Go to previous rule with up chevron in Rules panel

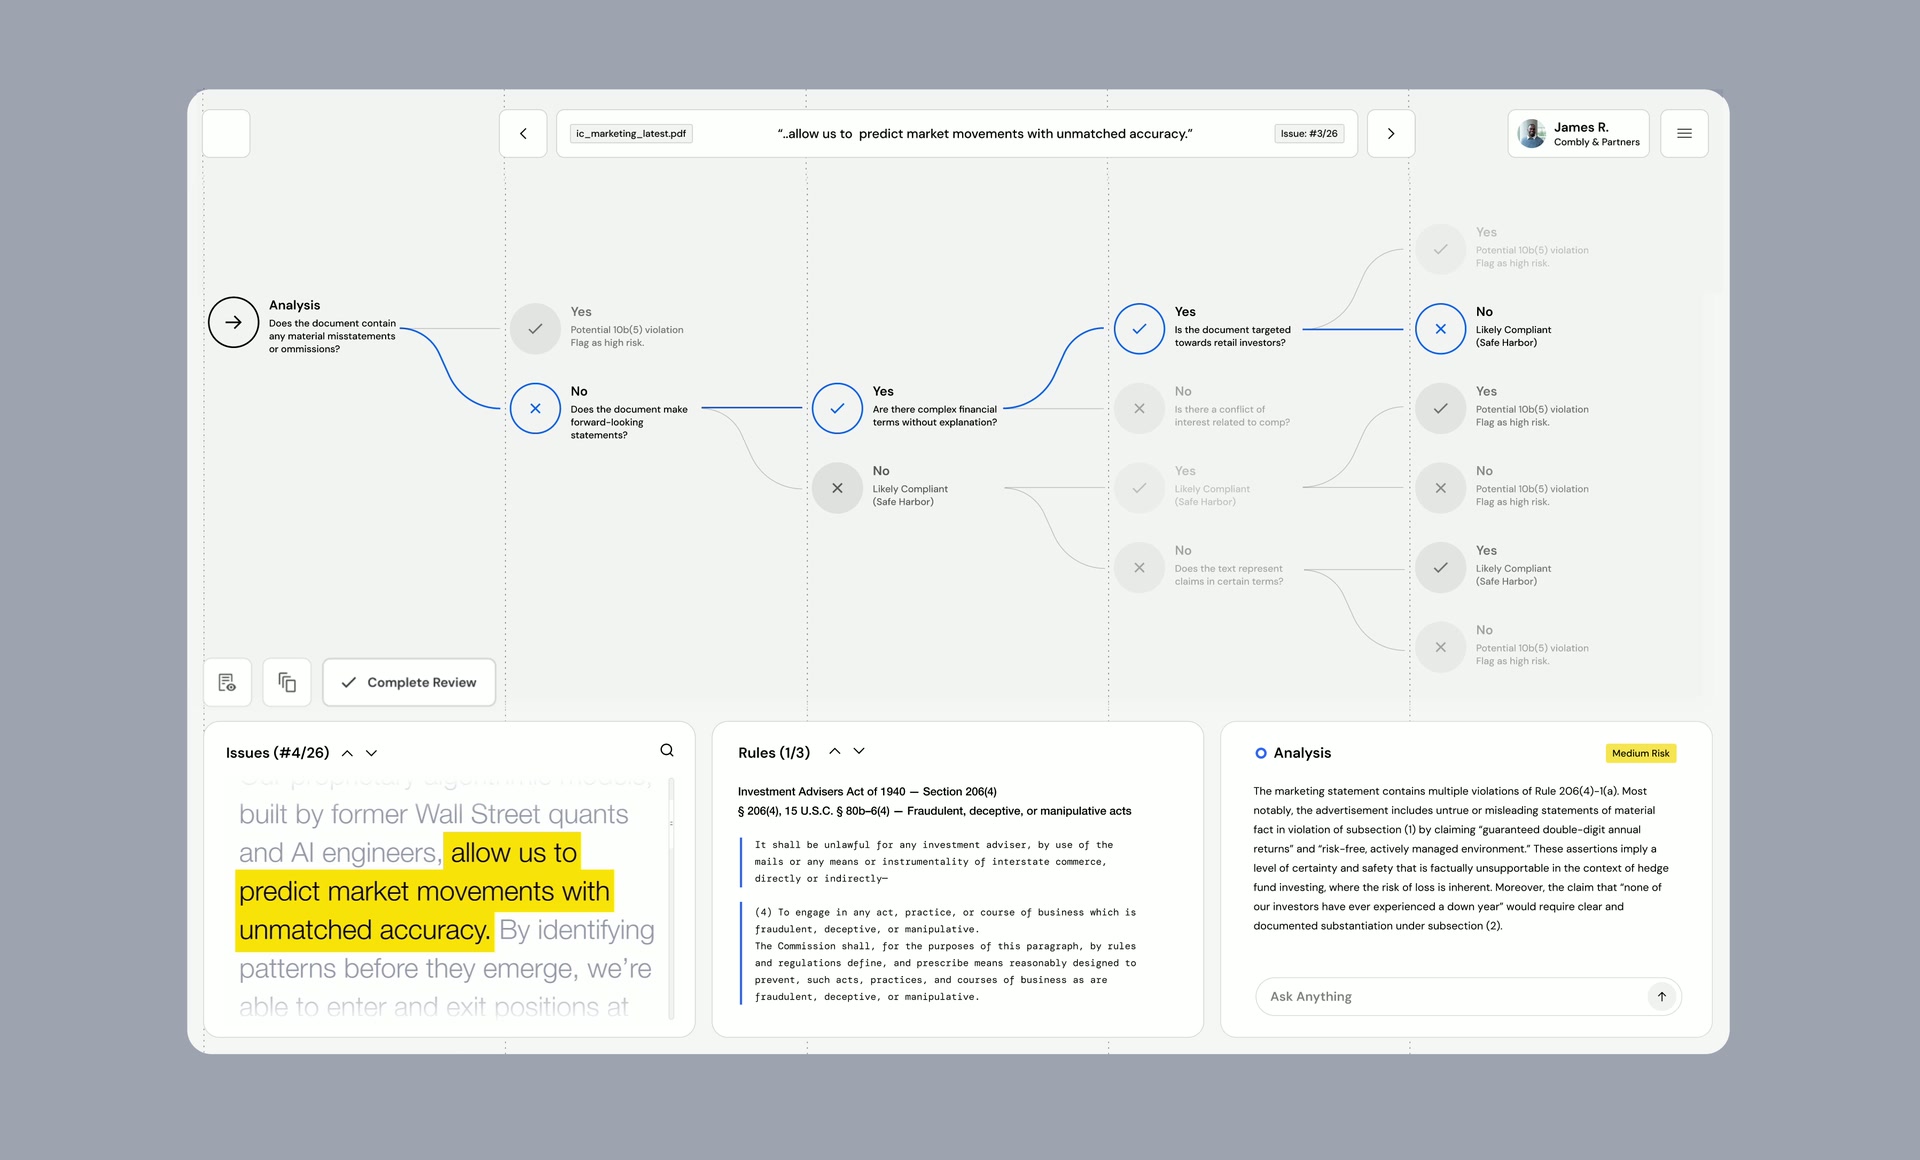pos(834,751)
